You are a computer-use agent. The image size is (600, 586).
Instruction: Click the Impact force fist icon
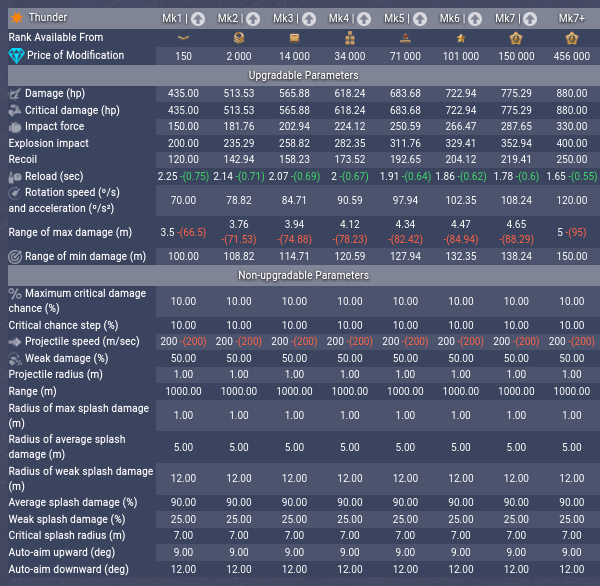point(15,127)
